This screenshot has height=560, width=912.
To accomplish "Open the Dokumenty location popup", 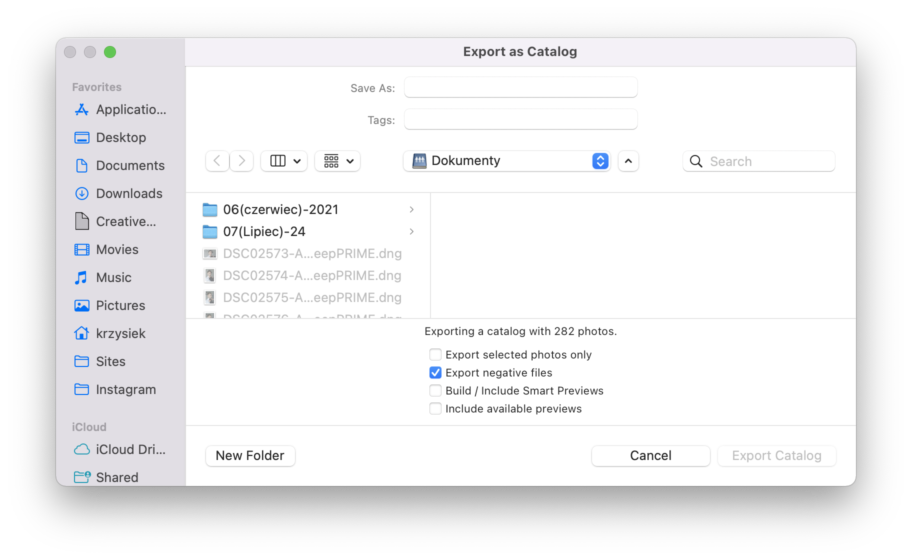I will [x=509, y=161].
